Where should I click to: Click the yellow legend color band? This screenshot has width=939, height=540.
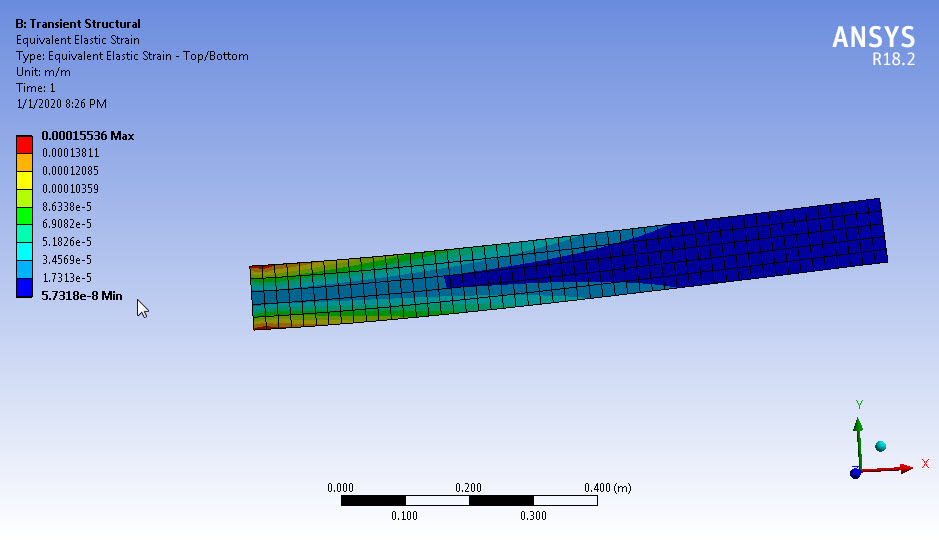[x=24, y=181]
